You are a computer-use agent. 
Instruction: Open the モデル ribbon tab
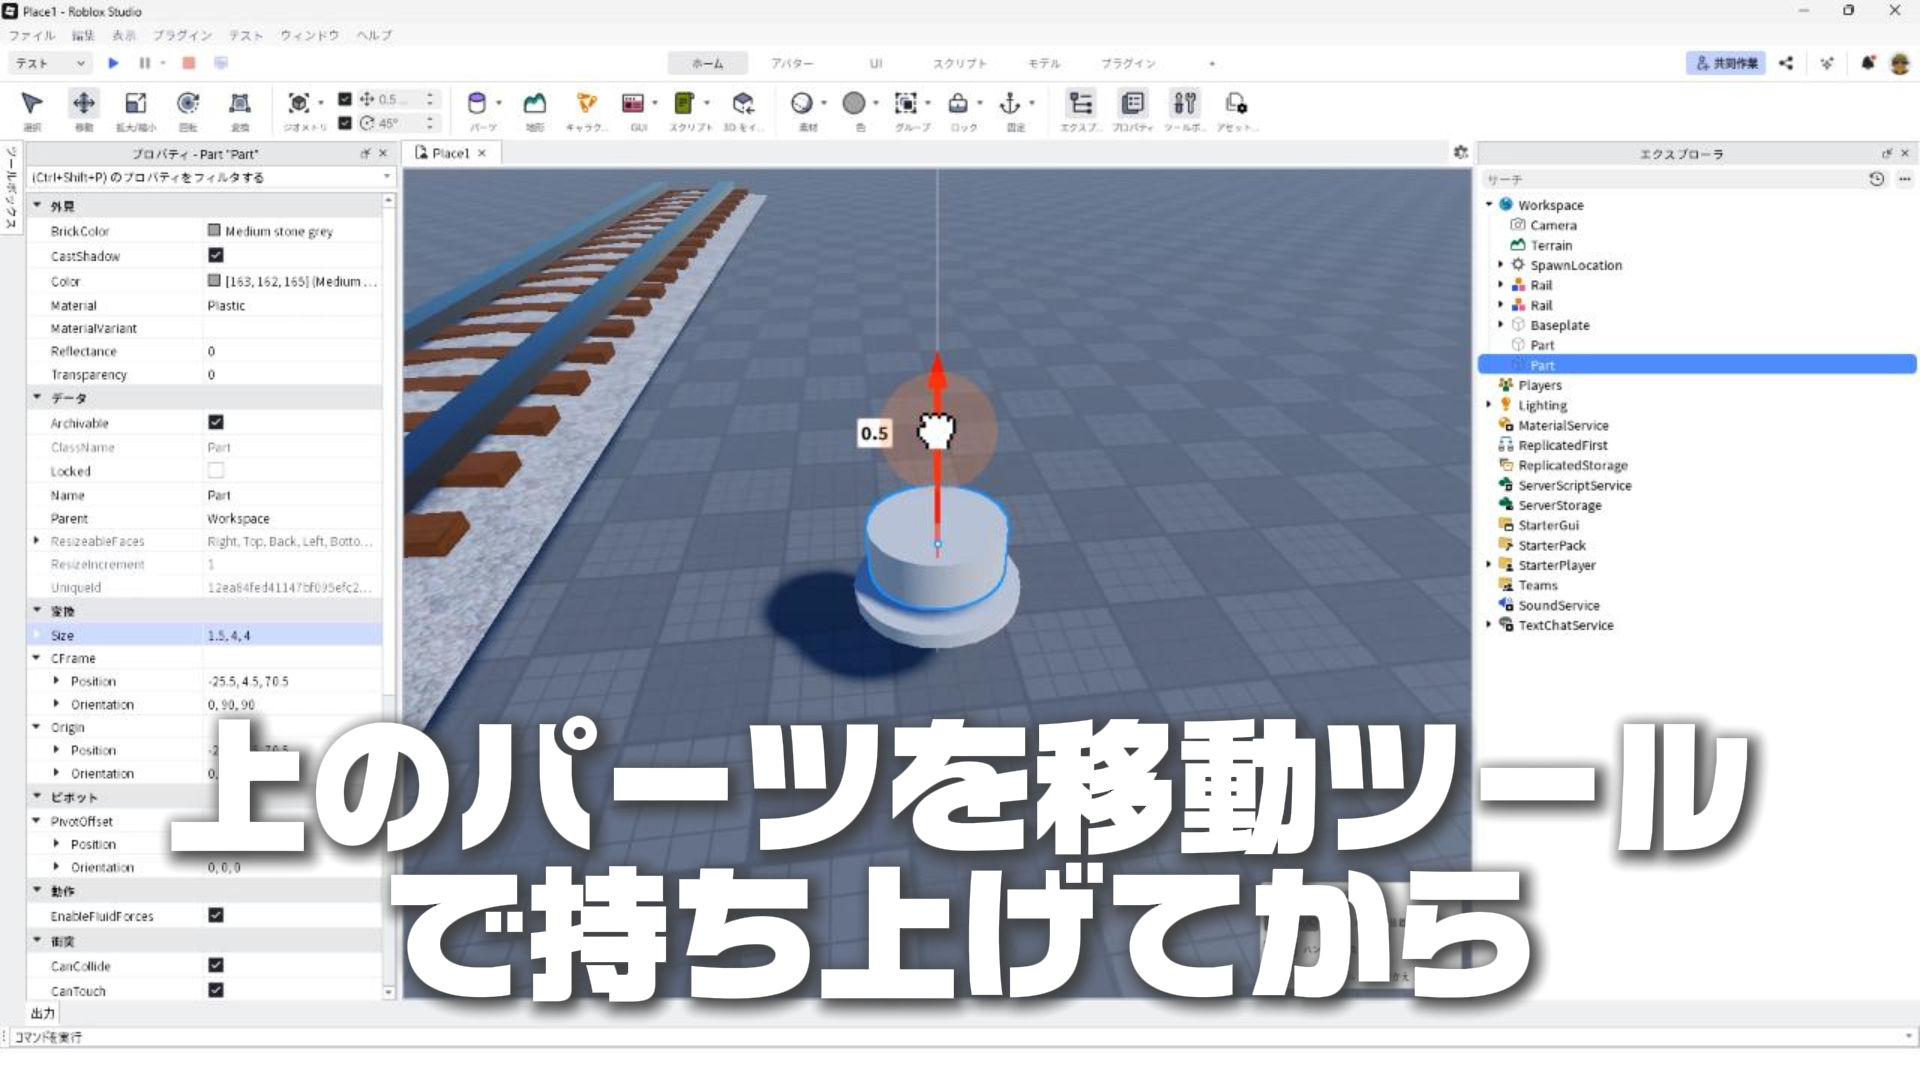1044,63
